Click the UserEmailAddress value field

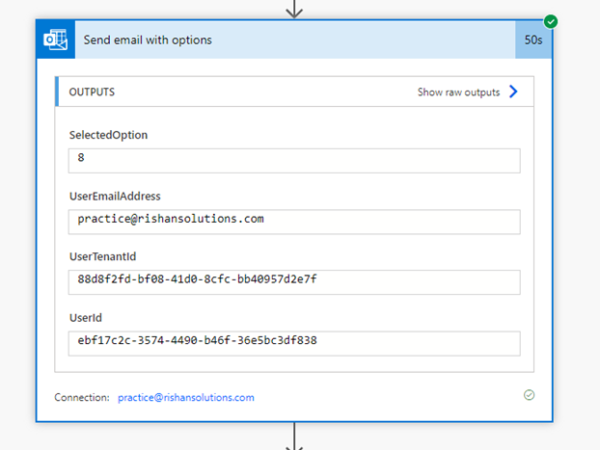[294, 221]
